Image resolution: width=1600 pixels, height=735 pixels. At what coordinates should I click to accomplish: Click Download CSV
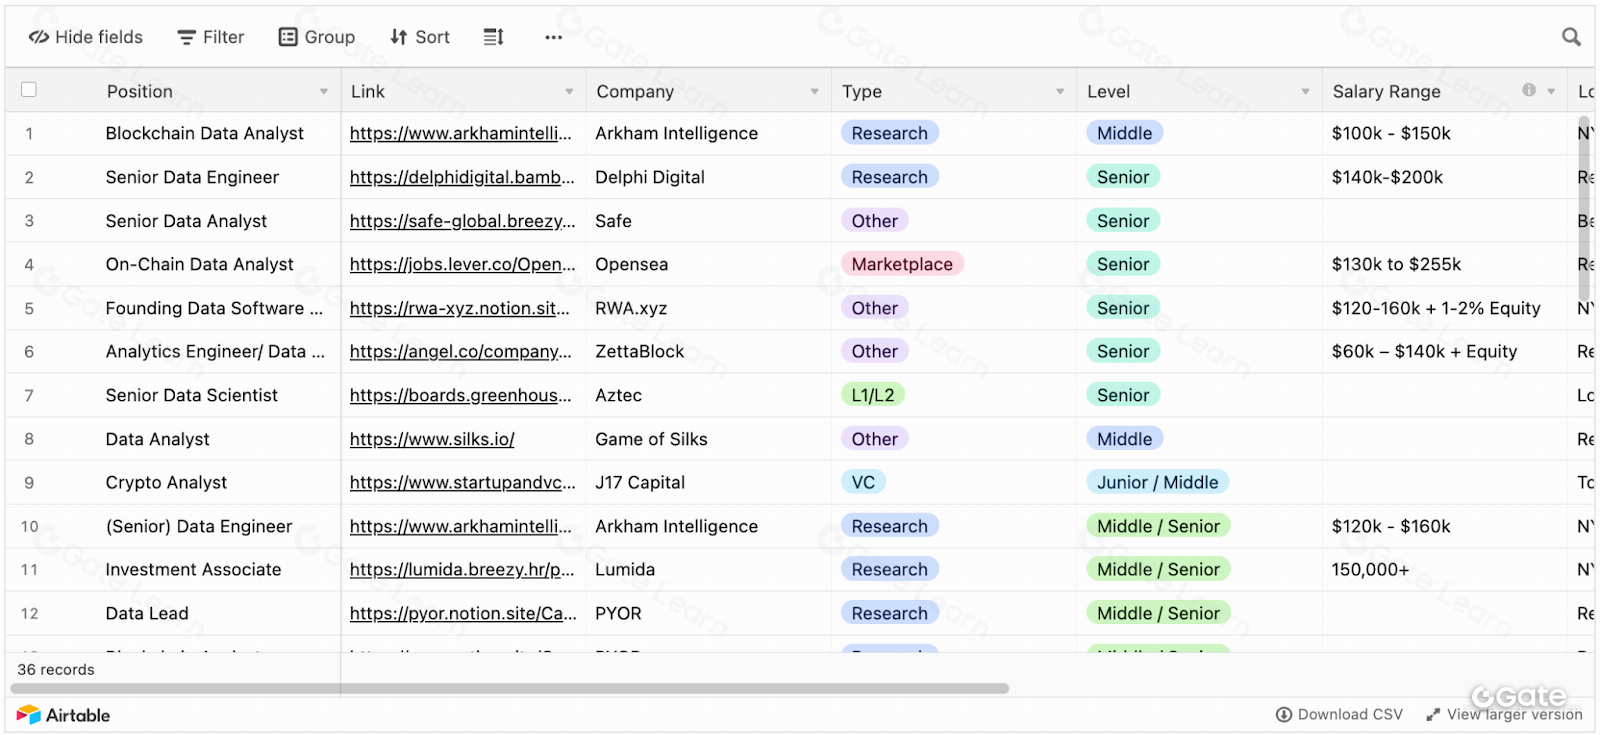tap(1339, 714)
